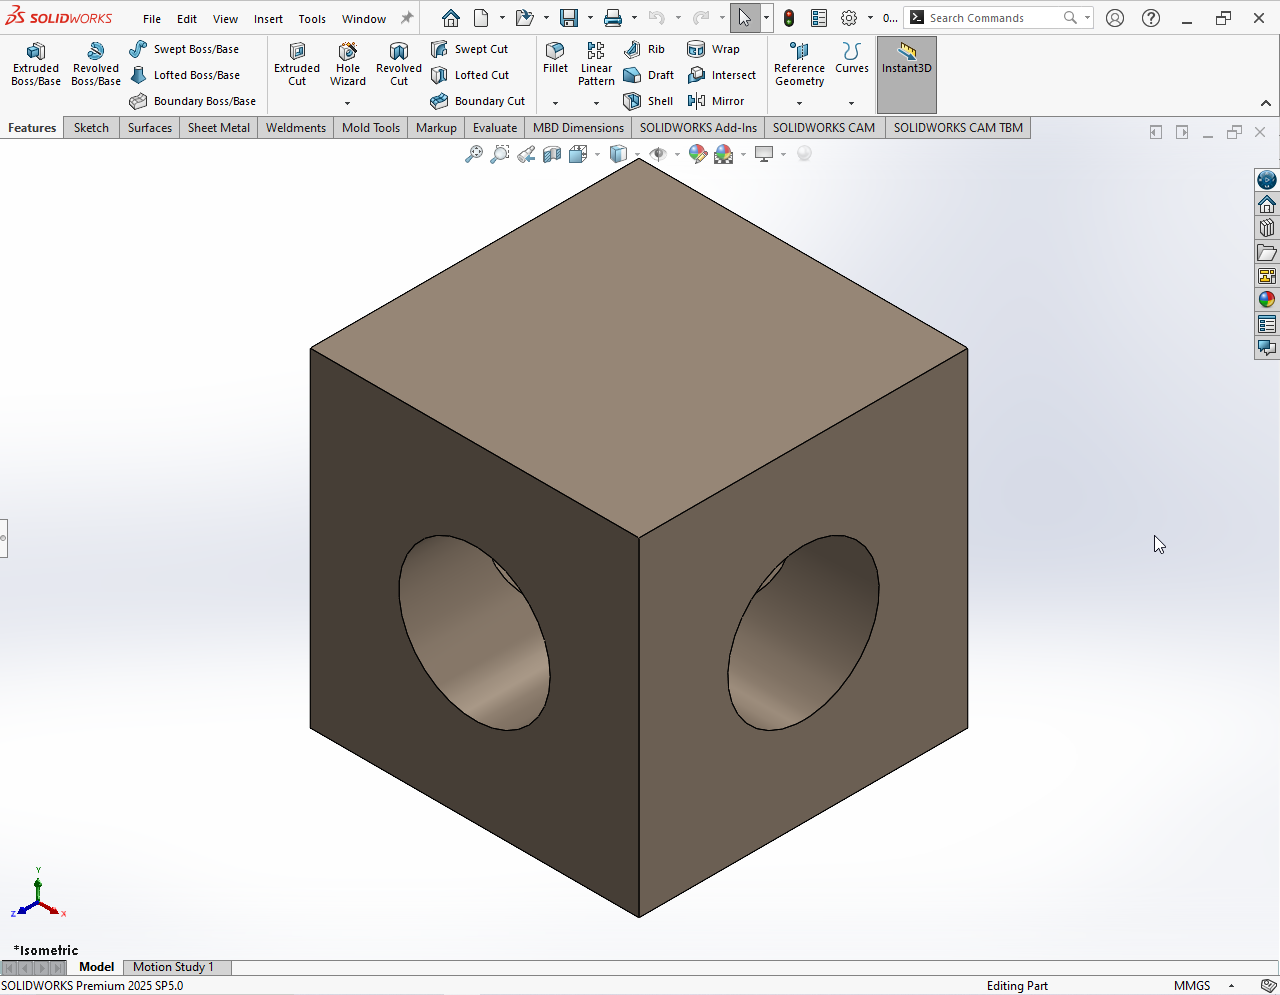This screenshot has height=995, width=1280.
Task: Toggle the pin on the menu bar
Action: click(407, 18)
